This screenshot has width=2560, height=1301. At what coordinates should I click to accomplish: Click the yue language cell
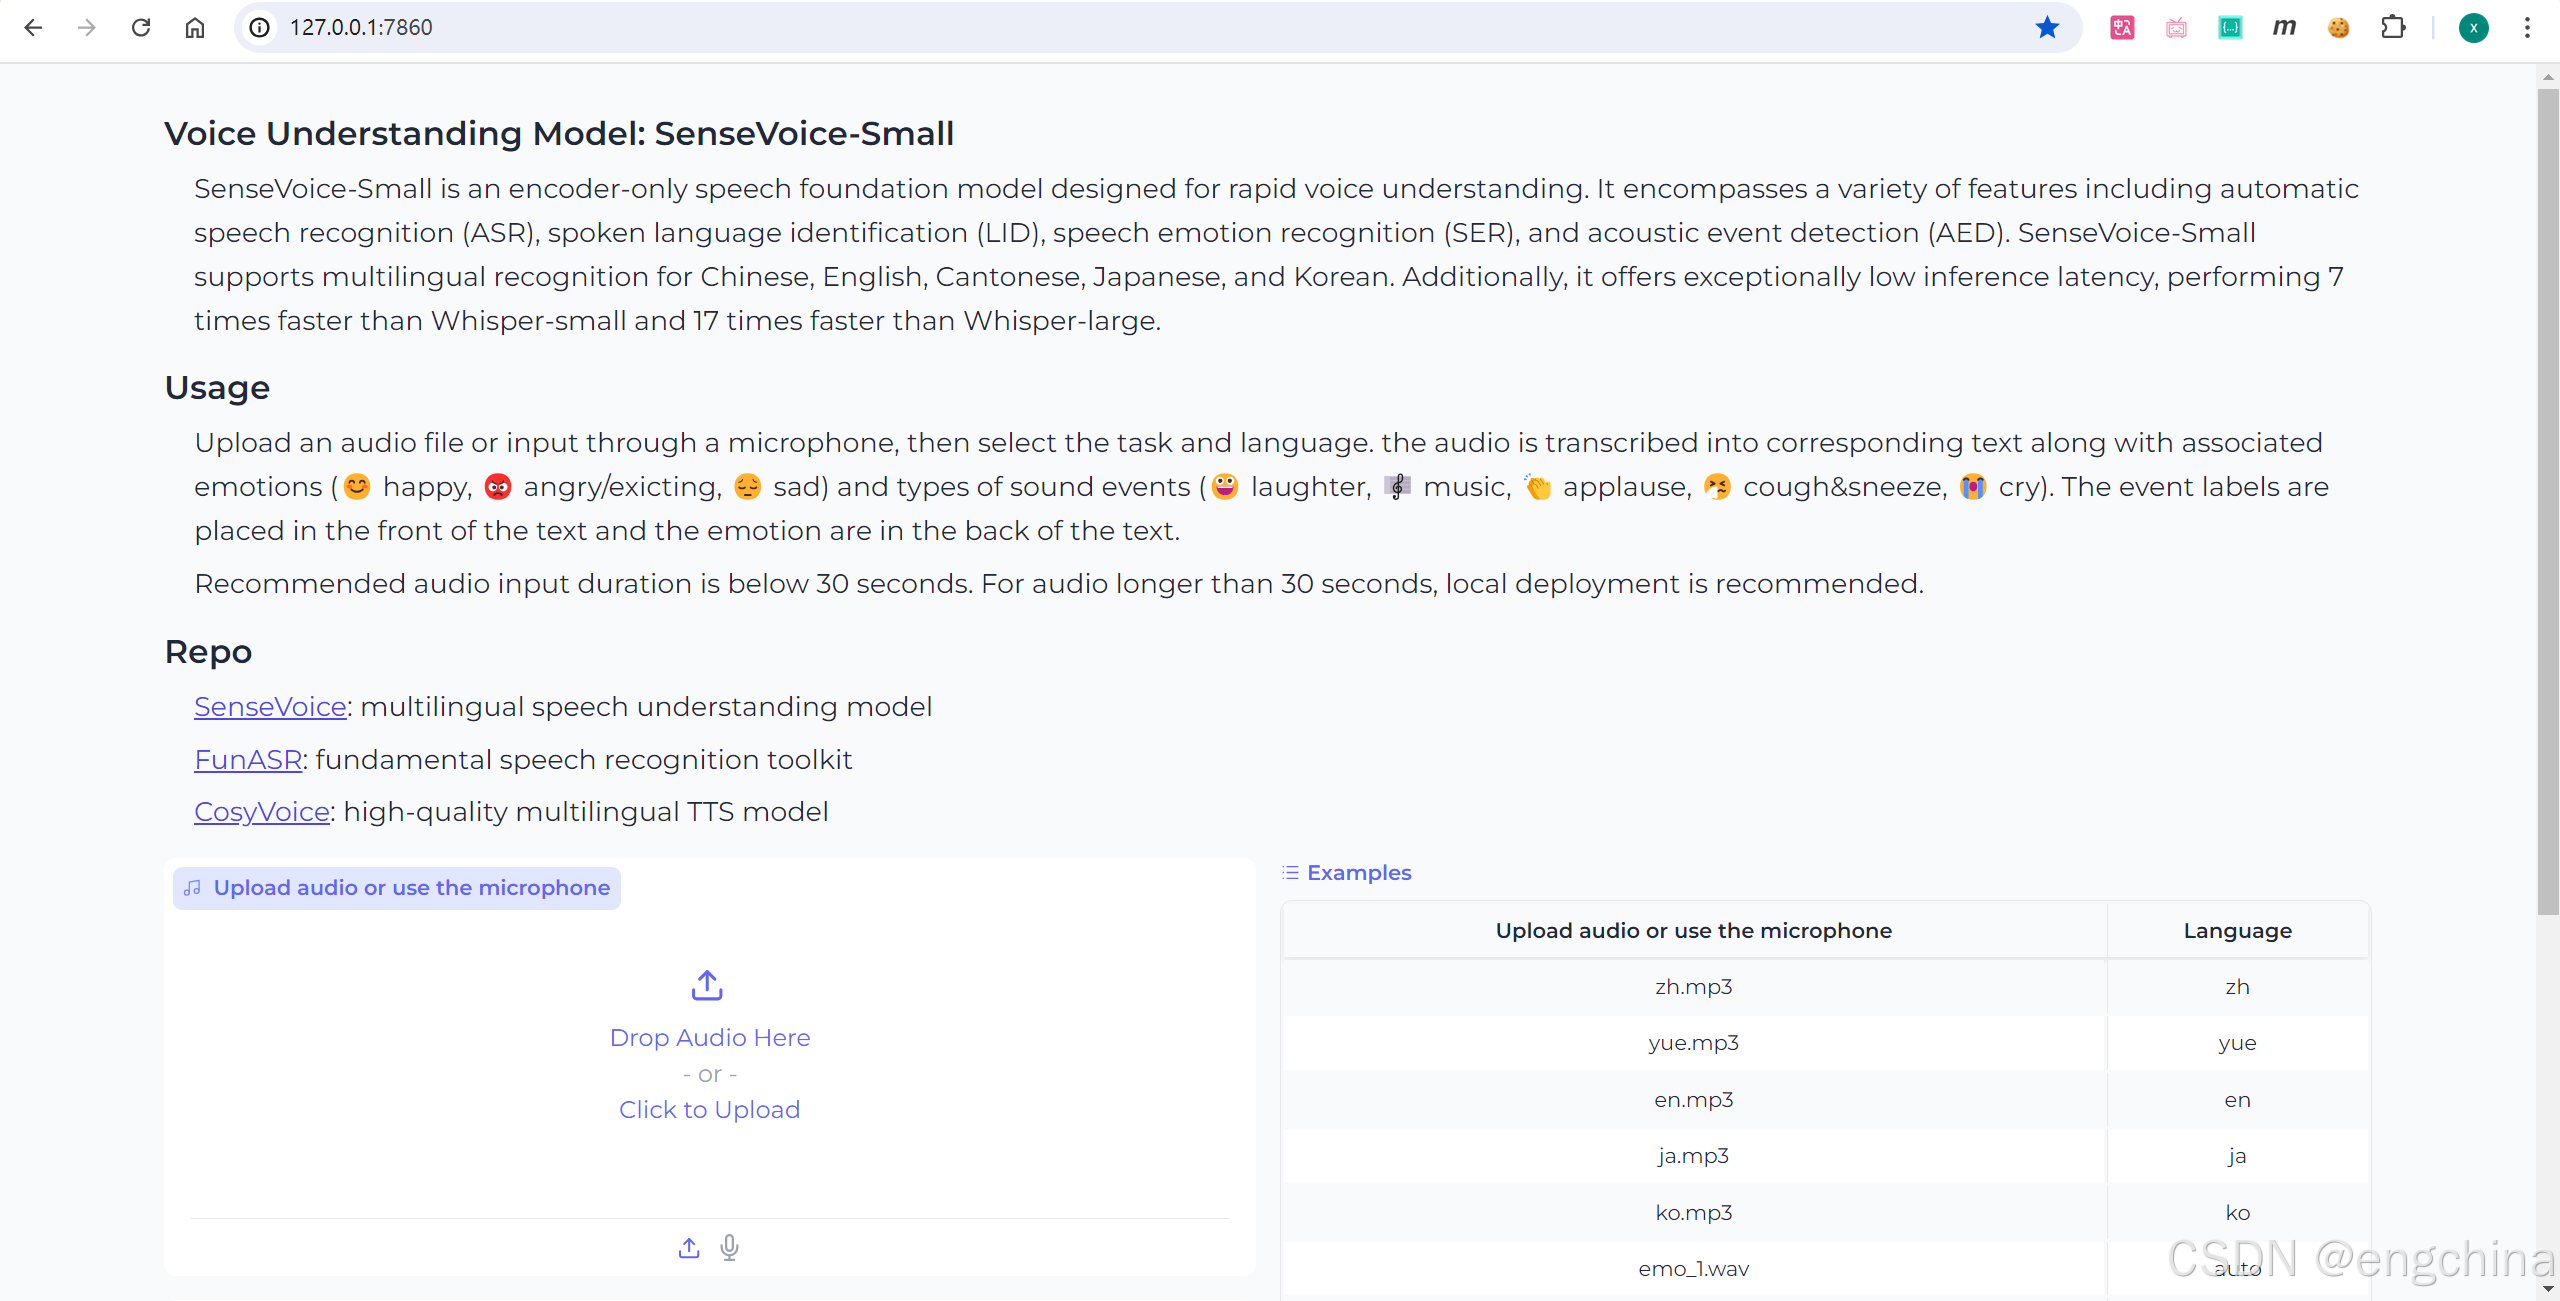coord(2238,1043)
